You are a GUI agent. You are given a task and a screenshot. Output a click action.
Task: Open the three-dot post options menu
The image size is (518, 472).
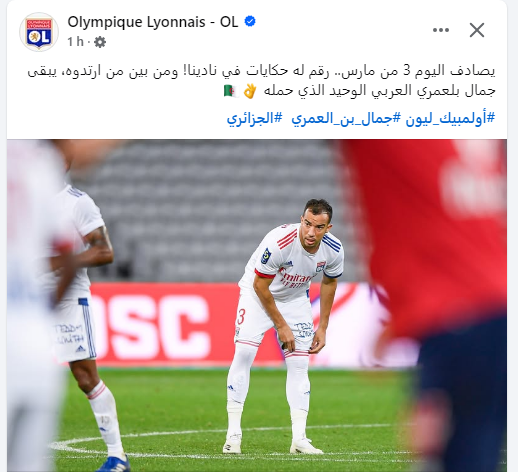pos(441,30)
